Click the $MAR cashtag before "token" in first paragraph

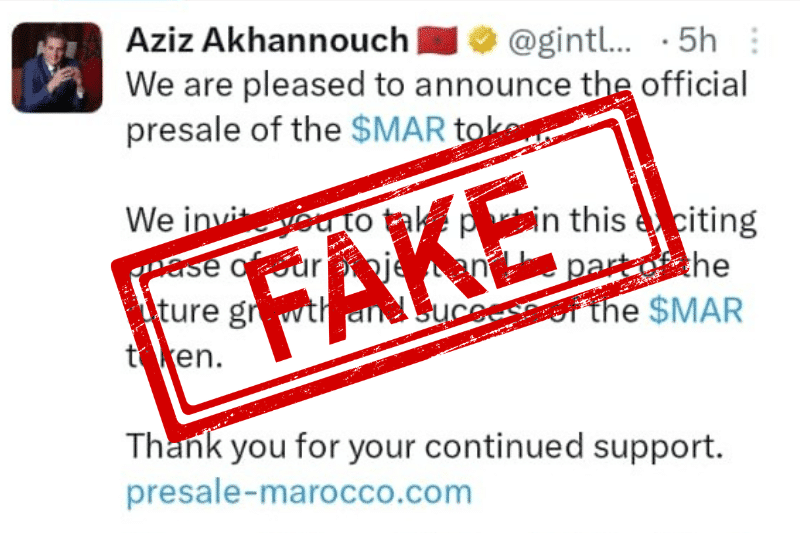coord(398,129)
